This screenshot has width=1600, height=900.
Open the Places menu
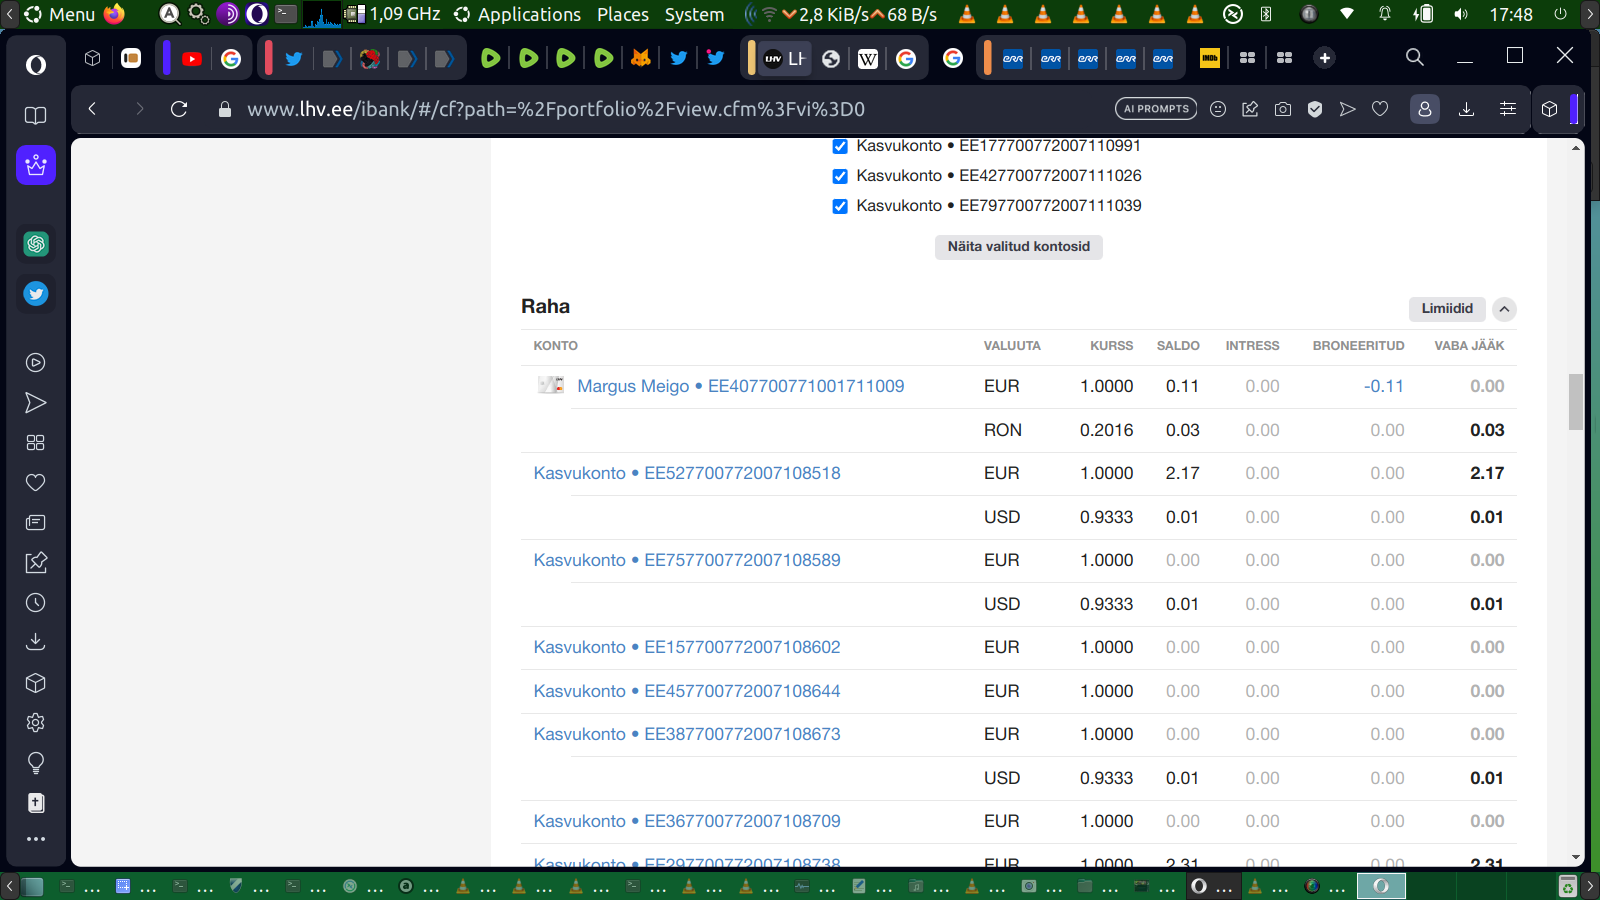tap(622, 14)
